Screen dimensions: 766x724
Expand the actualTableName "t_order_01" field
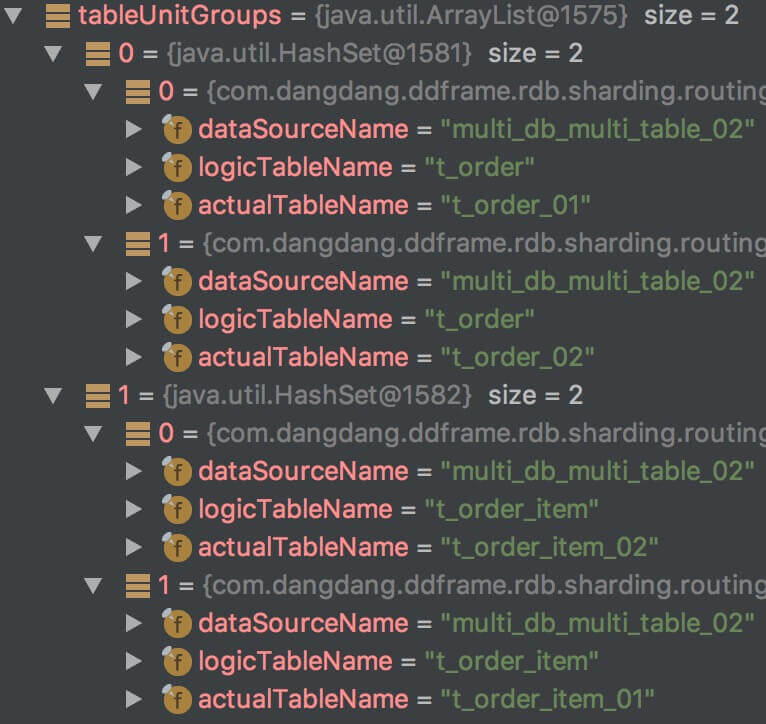(133, 205)
